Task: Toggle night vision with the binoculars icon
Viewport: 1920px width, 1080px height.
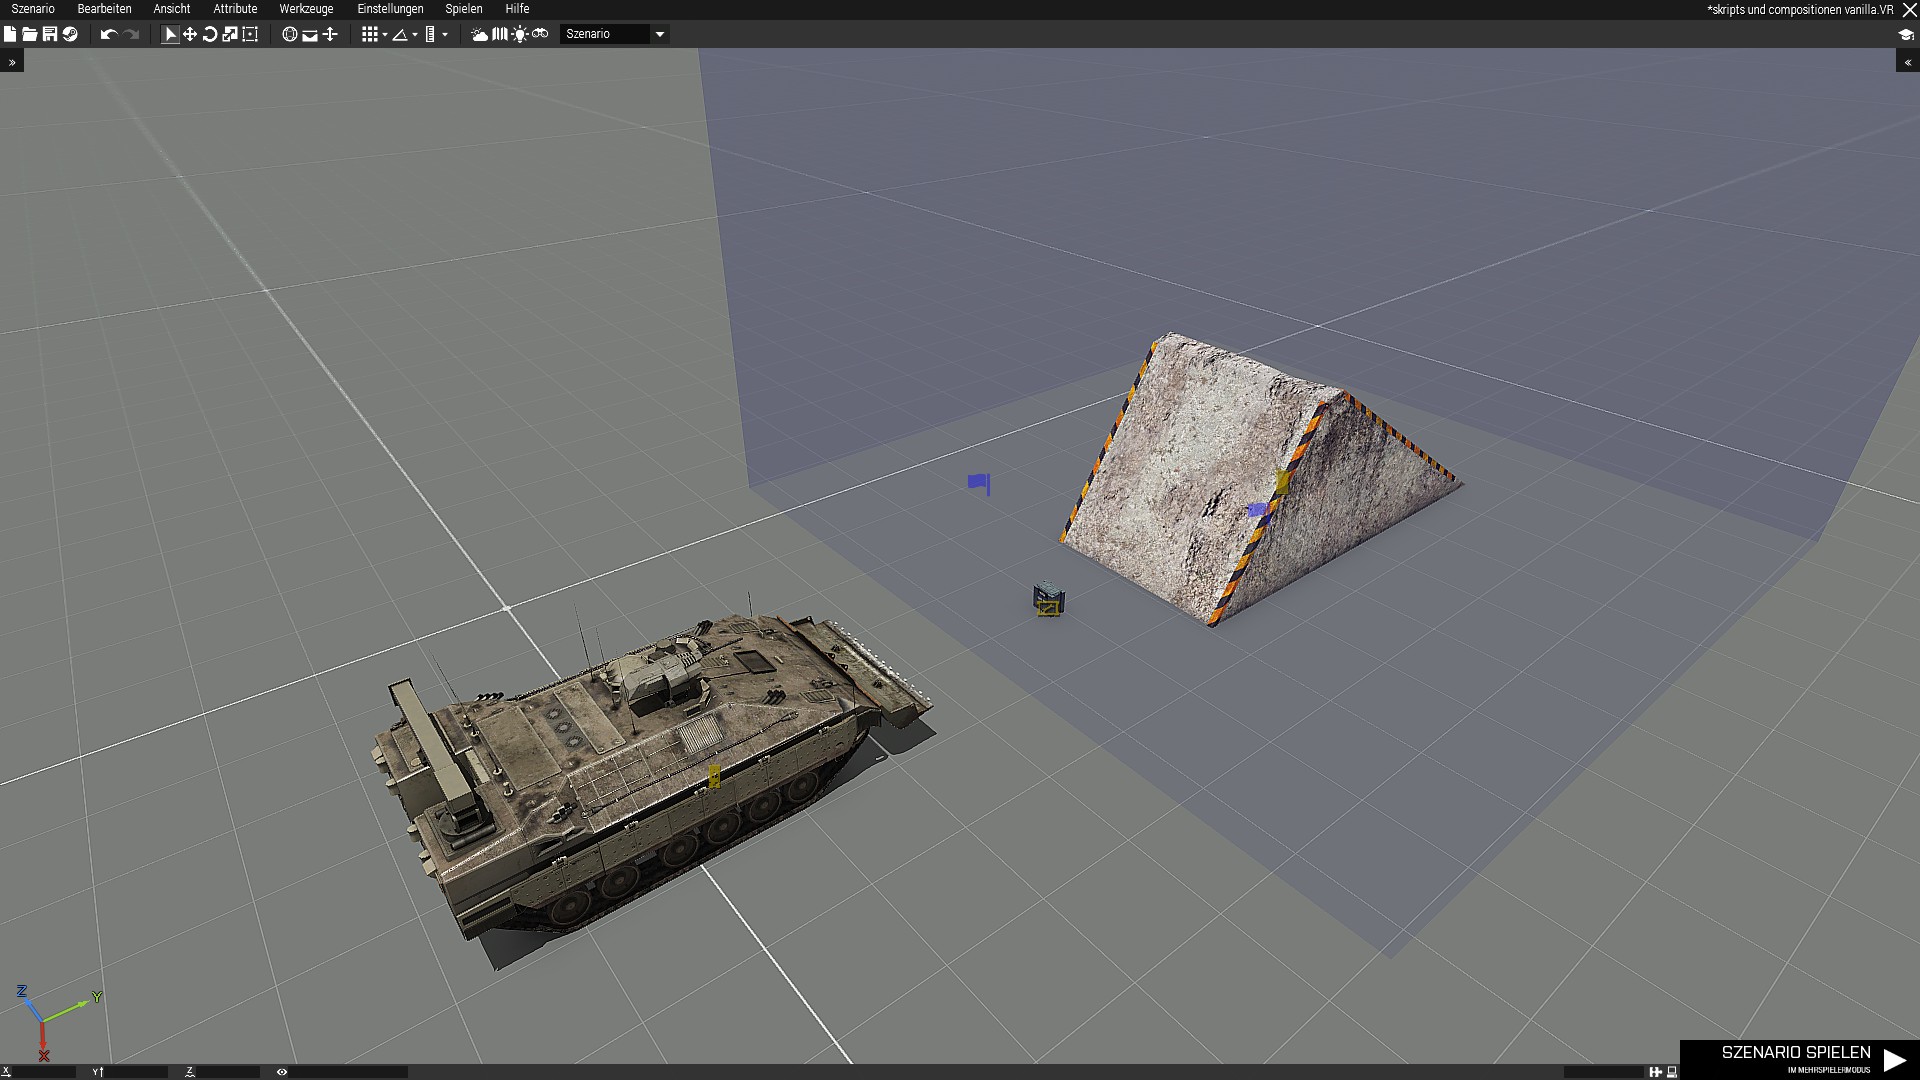Action: tap(540, 34)
